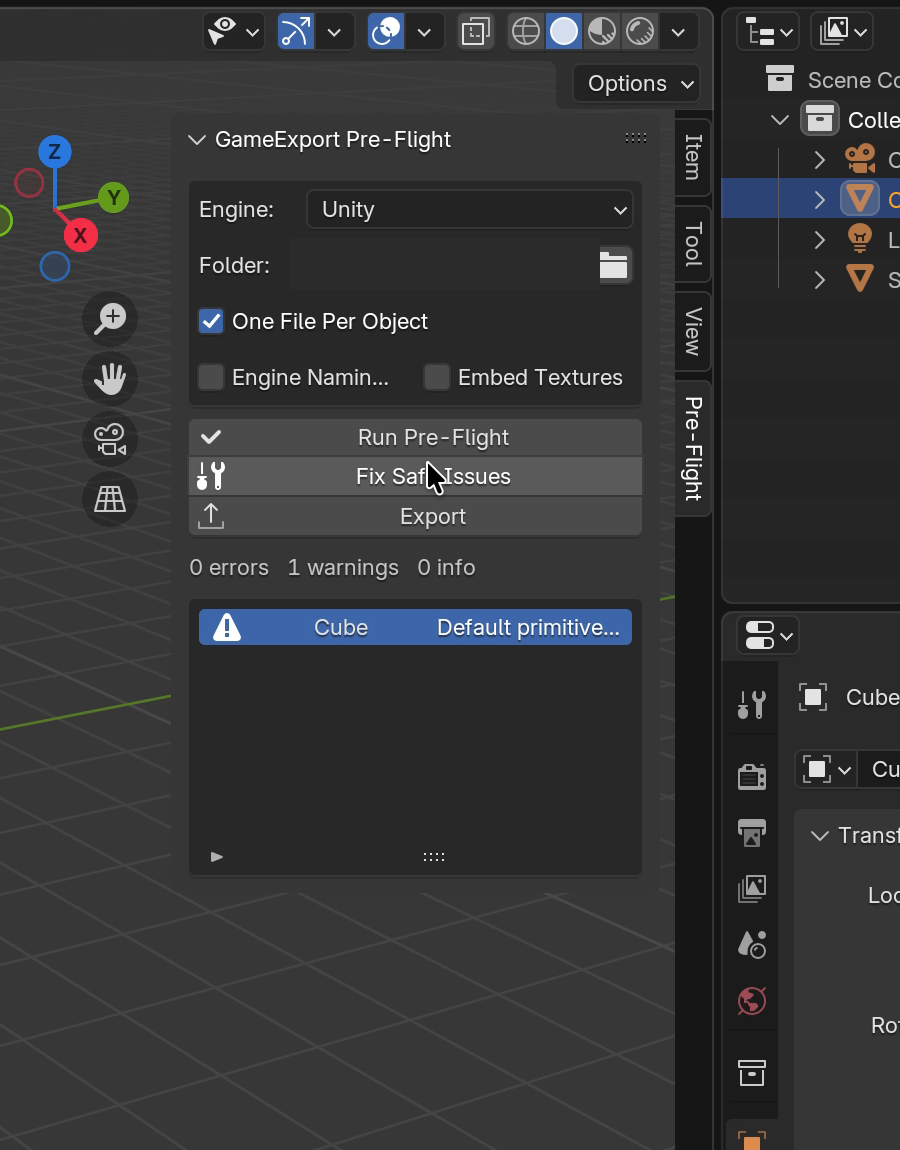Select Scene Collection in the Outliner
Image resolution: width=900 pixels, height=1150 pixels.
pyautogui.click(x=853, y=79)
